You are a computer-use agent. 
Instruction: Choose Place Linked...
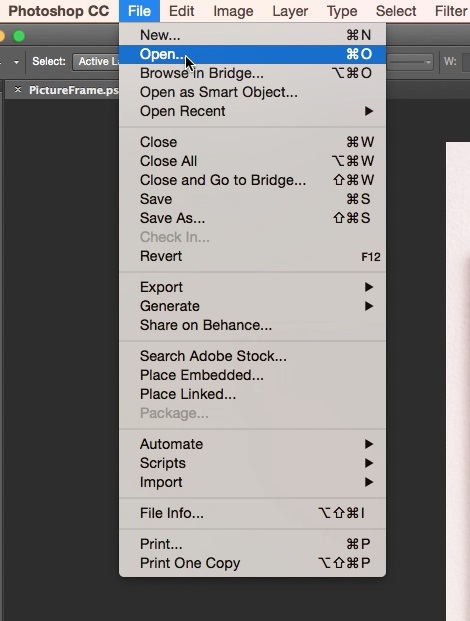(252, 394)
